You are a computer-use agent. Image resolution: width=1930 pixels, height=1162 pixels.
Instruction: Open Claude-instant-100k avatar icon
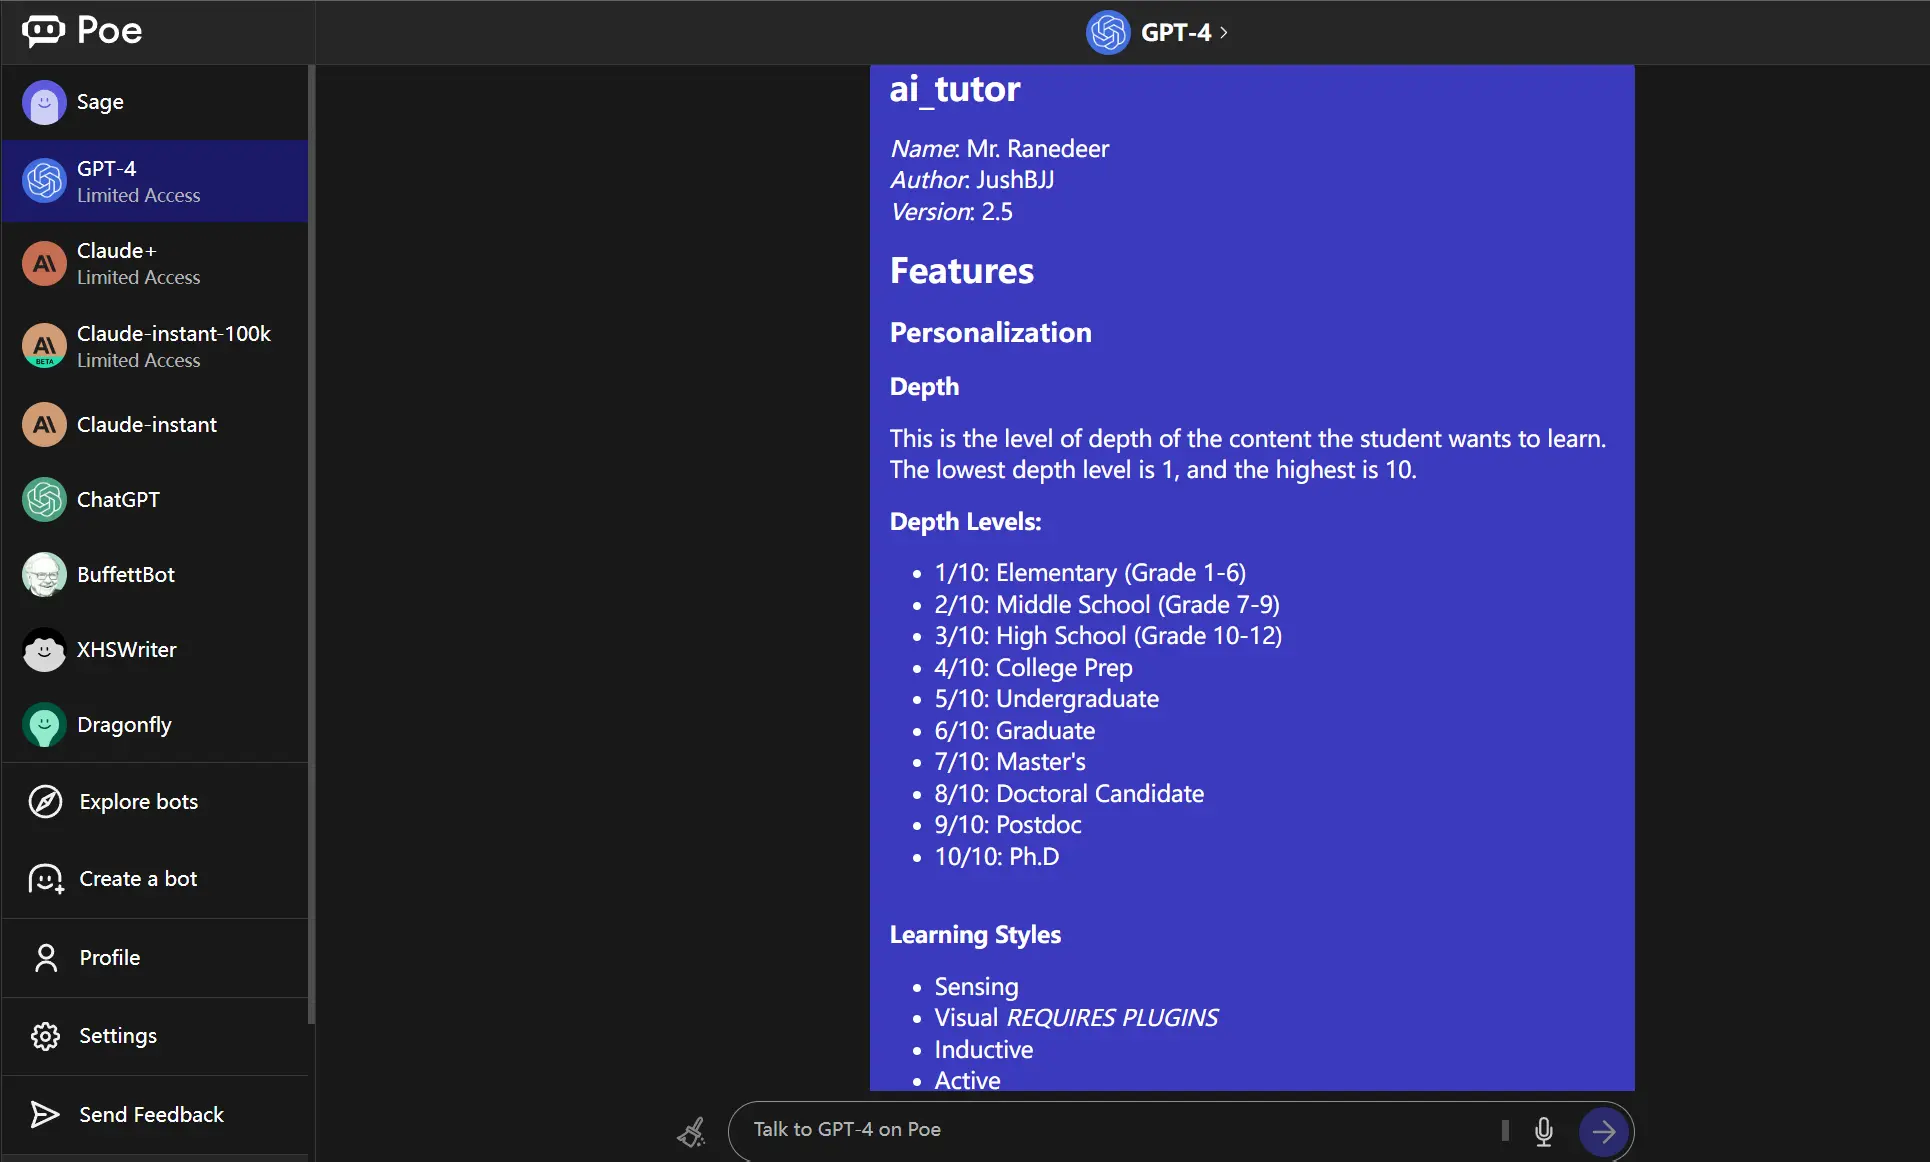pyautogui.click(x=44, y=346)
